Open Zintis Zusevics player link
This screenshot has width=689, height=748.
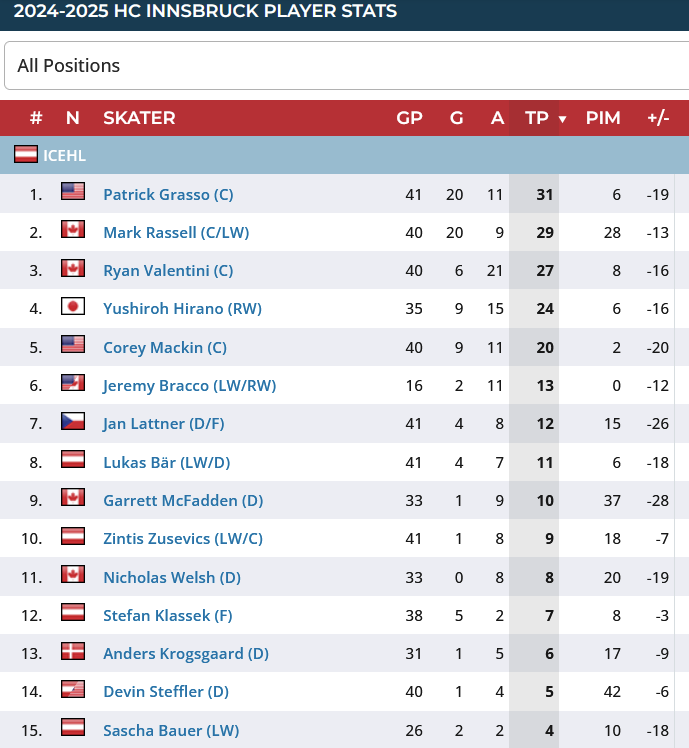183,538
